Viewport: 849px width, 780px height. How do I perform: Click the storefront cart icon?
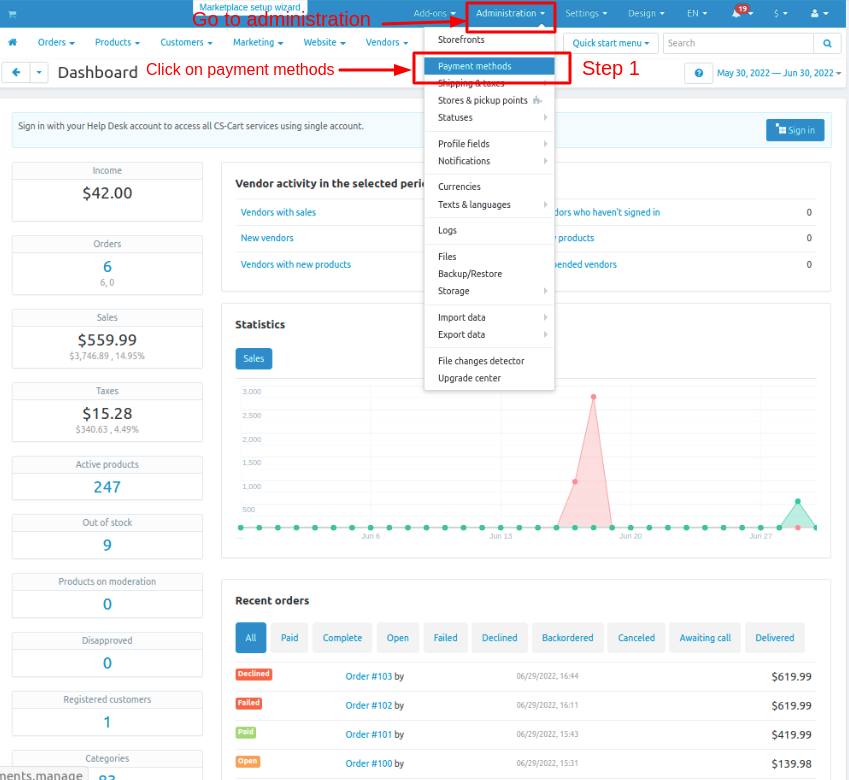tap(12, 13)
